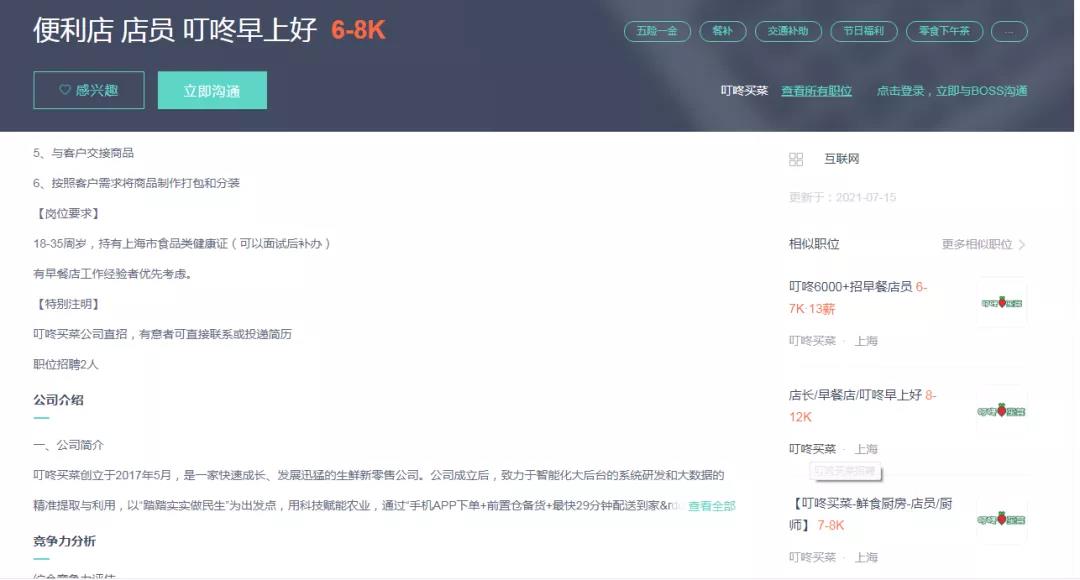Open the 查看所有职位 link
This screenshot has width=1080, height=580.
pyautogui.click(x=816, y=91)
